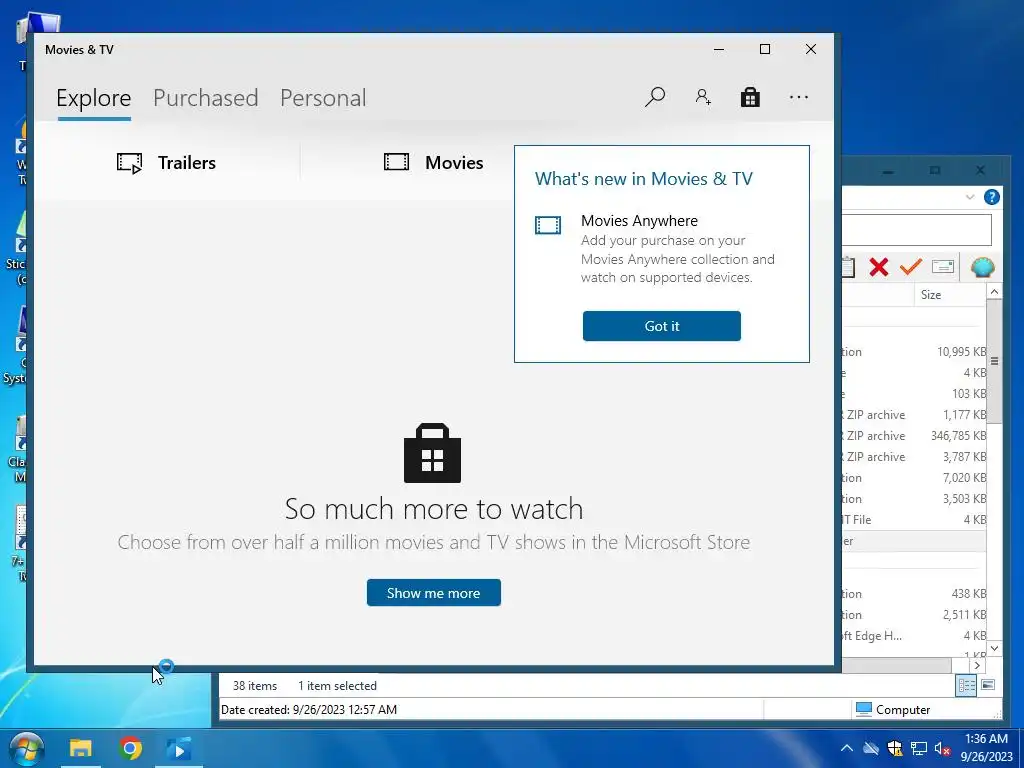The width and height of the screenshot is (1024, 768).
Task: Click the Movies Anywhere filmstrip icon
Action: click(548, 225)
